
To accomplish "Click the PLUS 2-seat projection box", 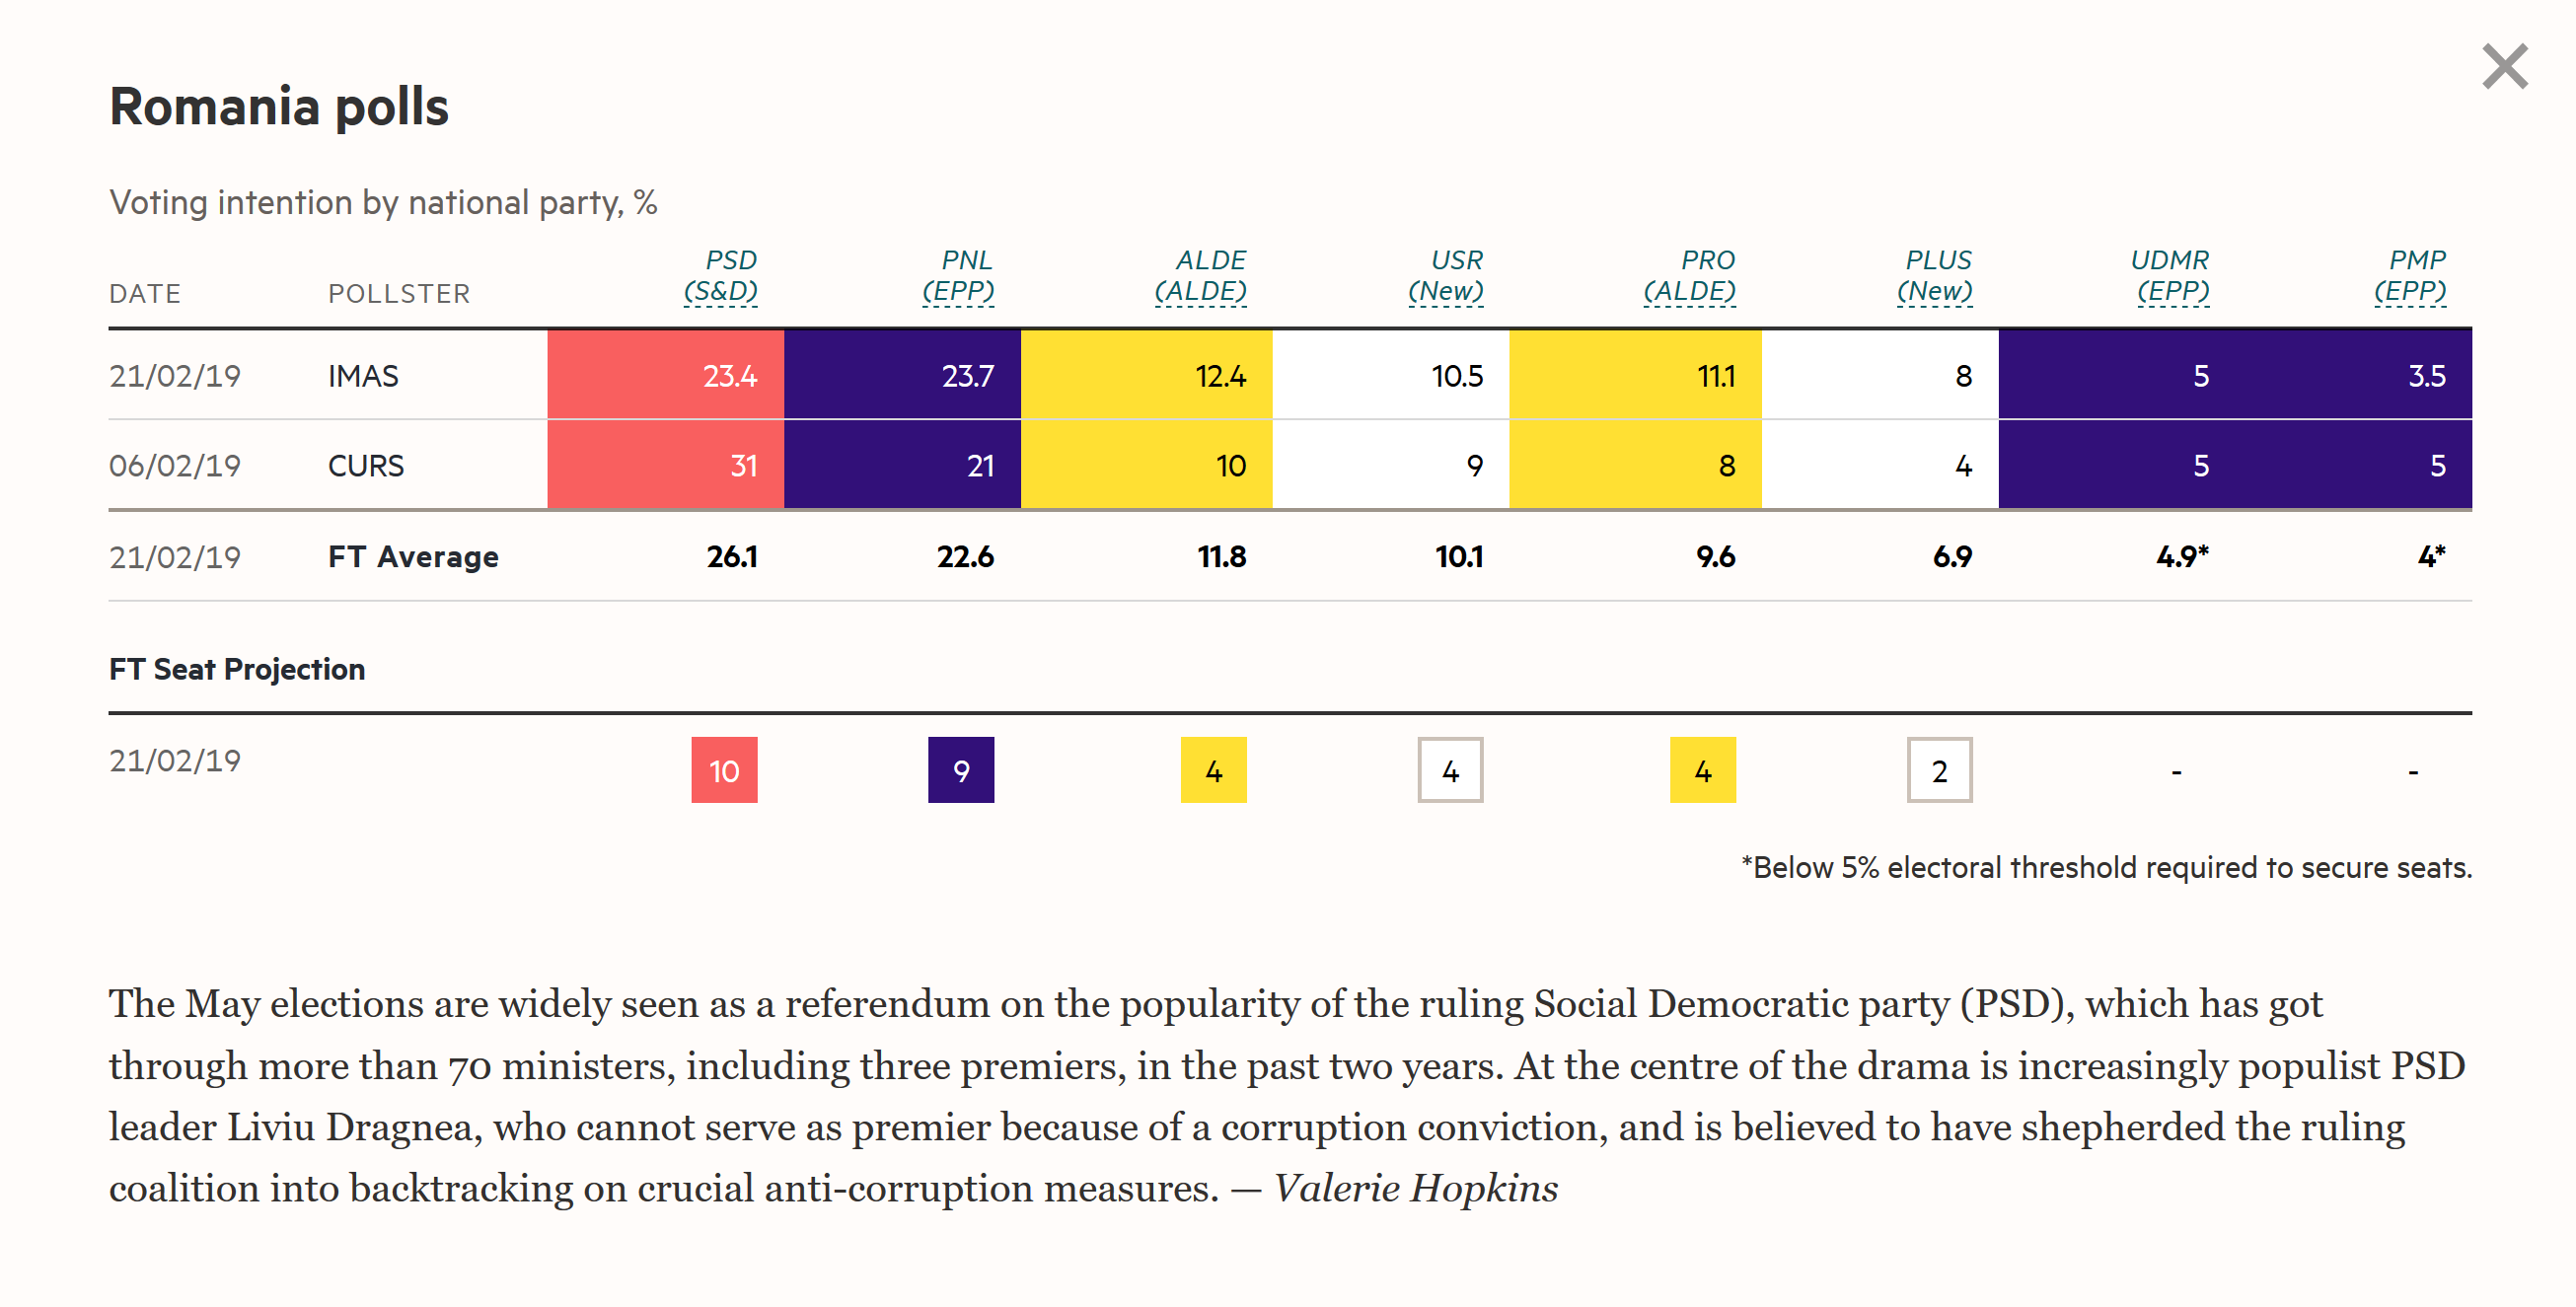I will click(1939, 770).
